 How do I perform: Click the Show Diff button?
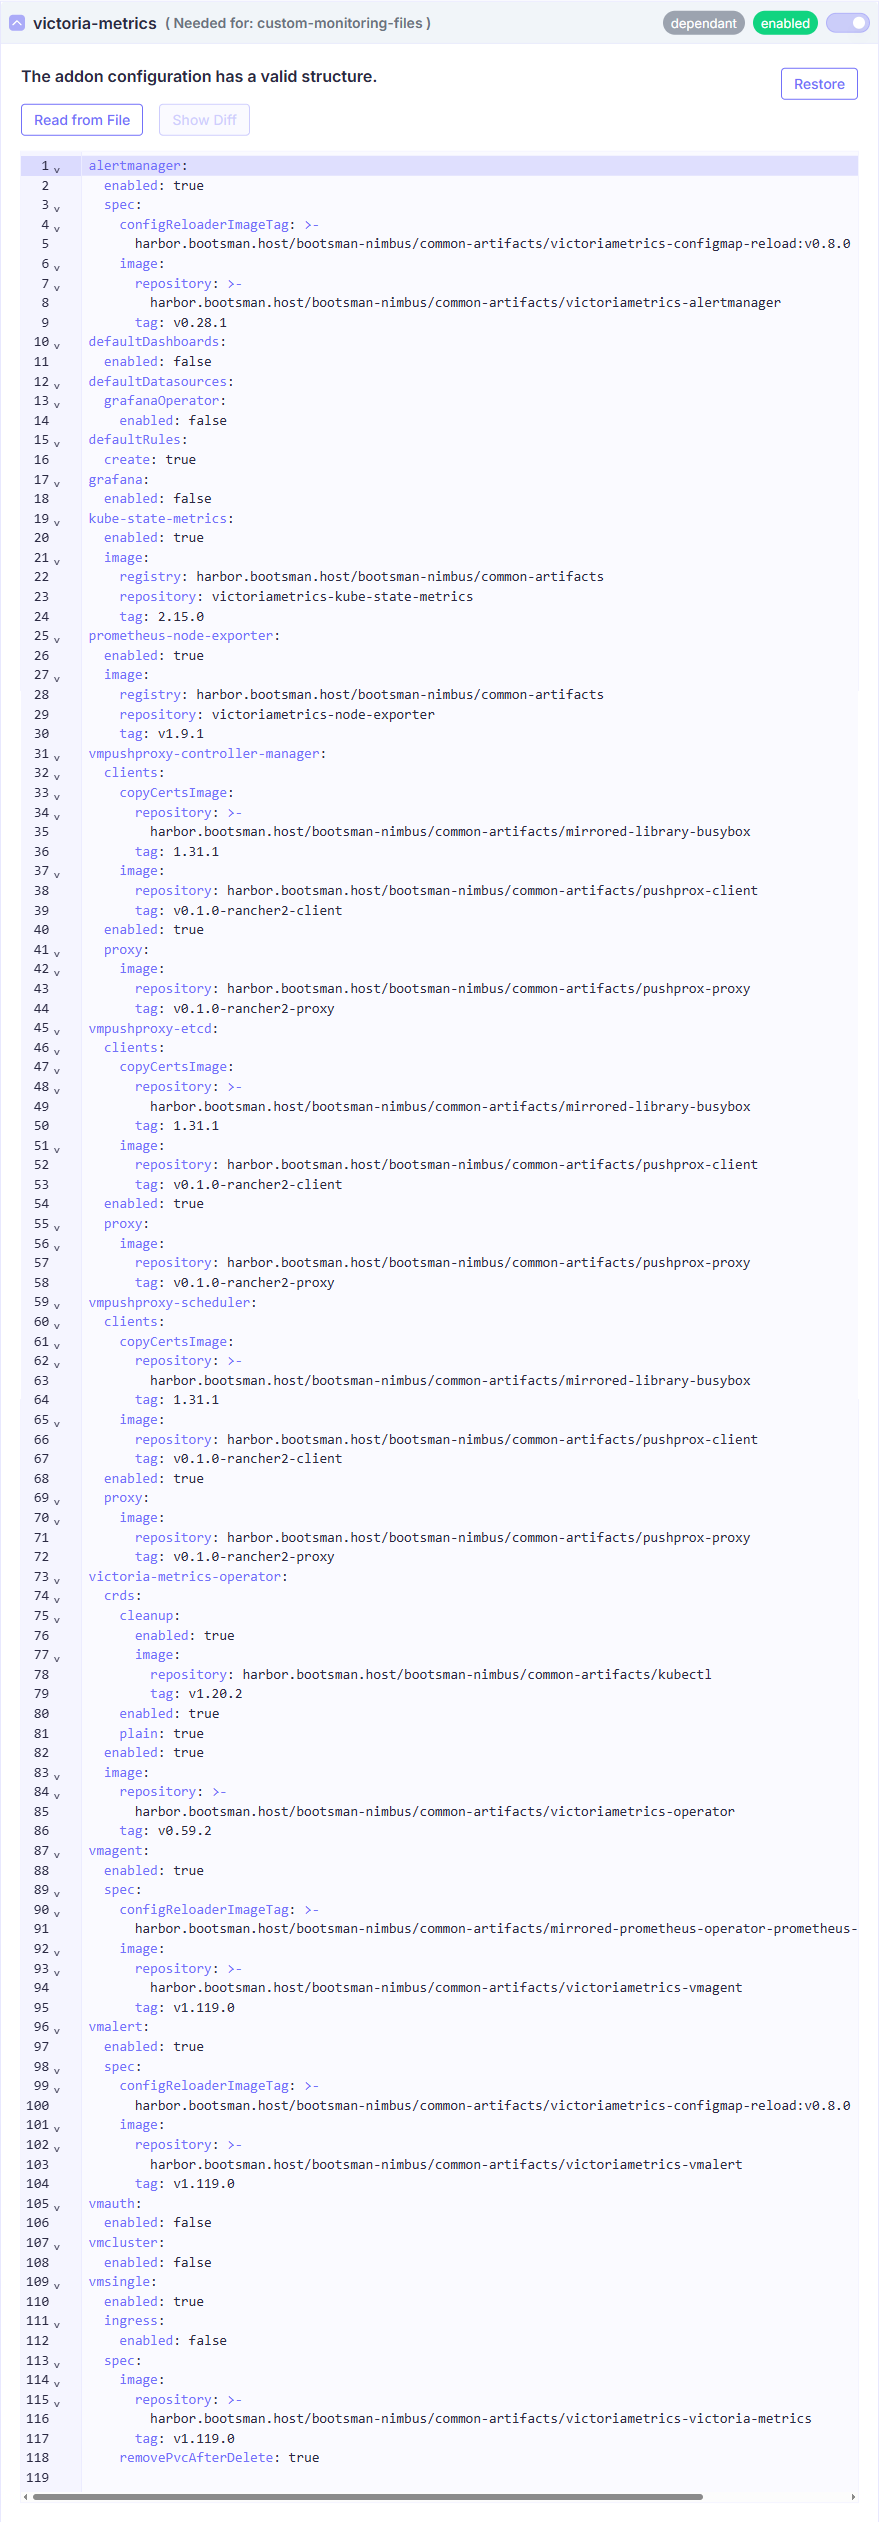click(x=204, y=120)
